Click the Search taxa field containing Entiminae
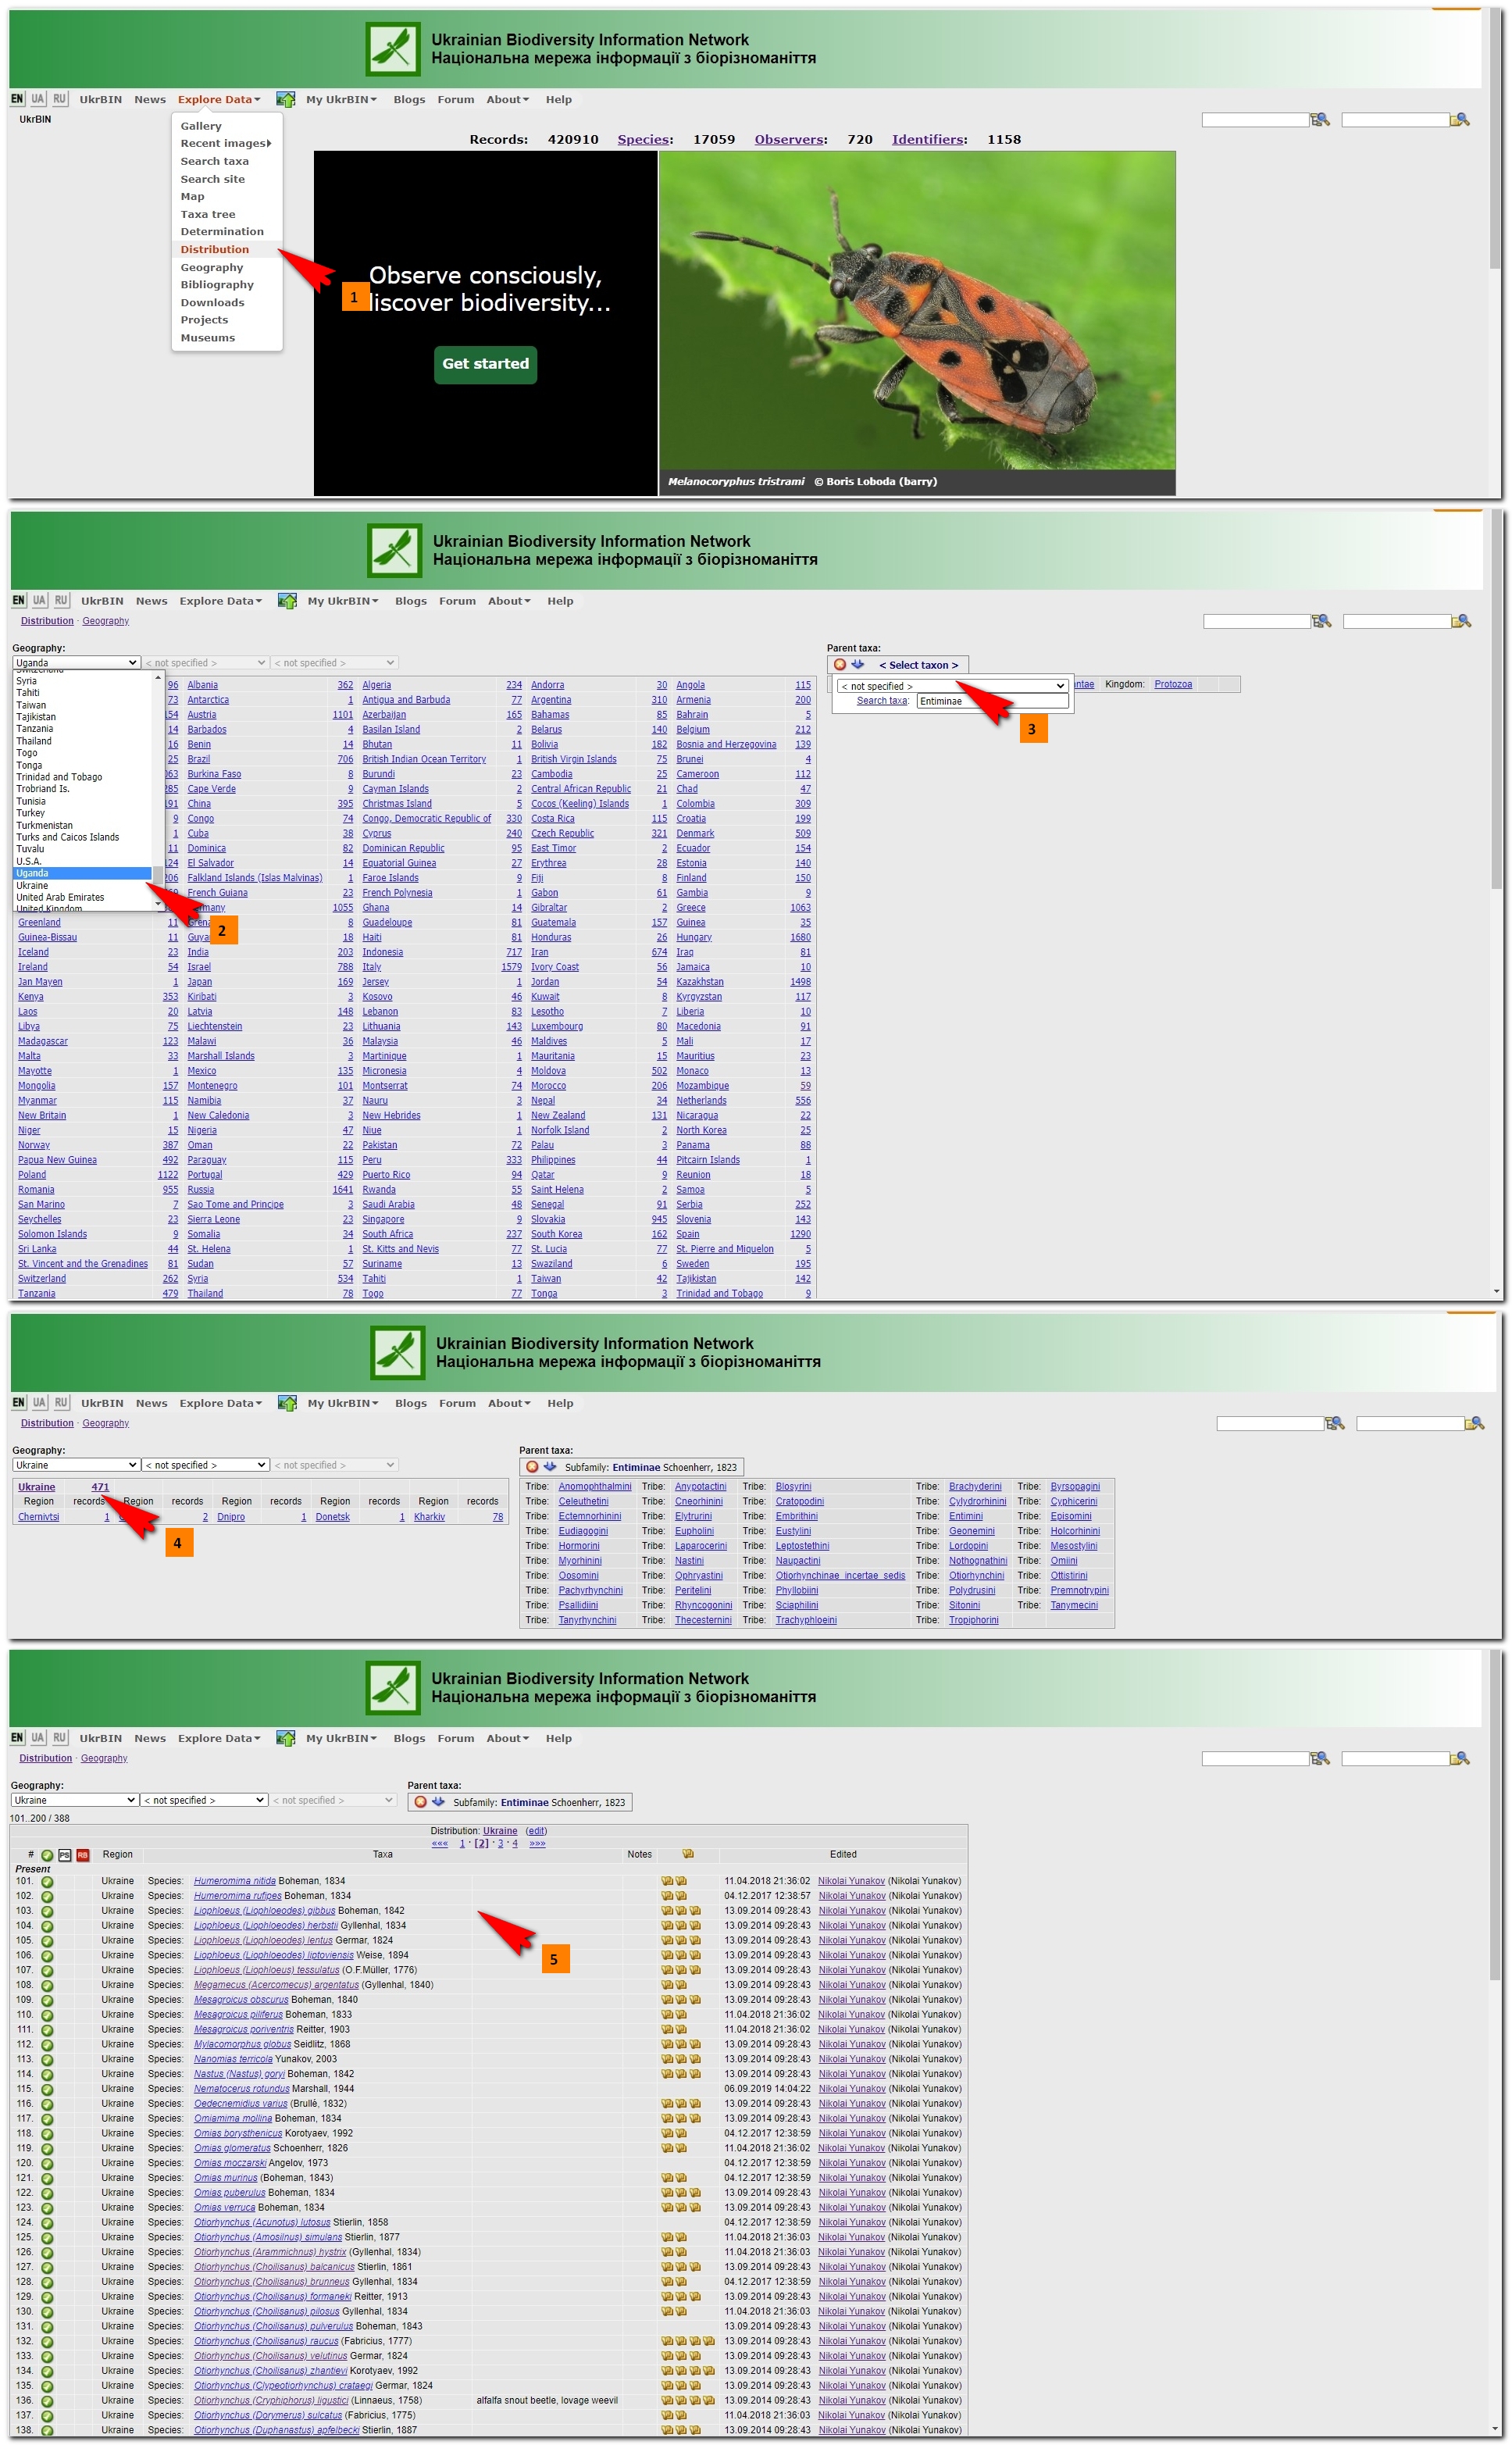The height and width of the screenshot is (2445, 1512). tap(992, 701)
